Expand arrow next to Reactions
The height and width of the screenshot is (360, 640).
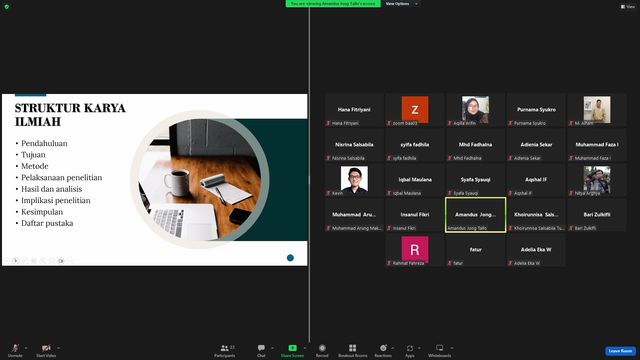393,348
